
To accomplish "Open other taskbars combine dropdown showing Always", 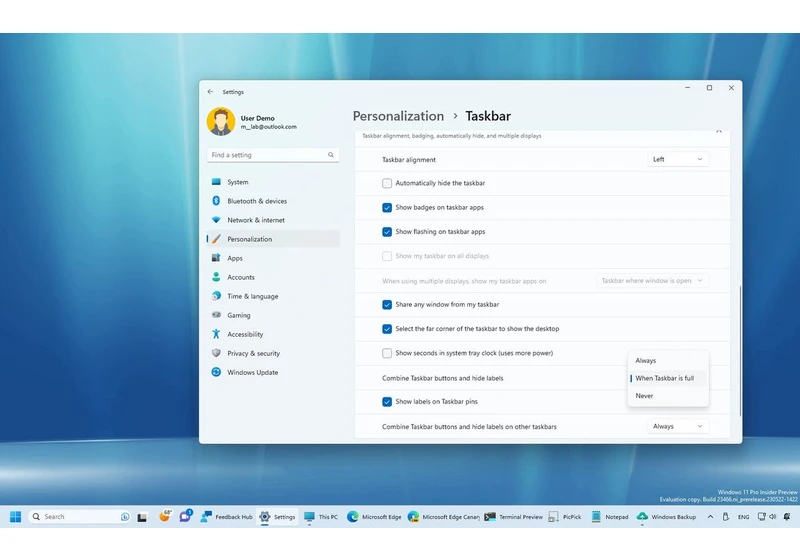I will [x=678, y=426].
